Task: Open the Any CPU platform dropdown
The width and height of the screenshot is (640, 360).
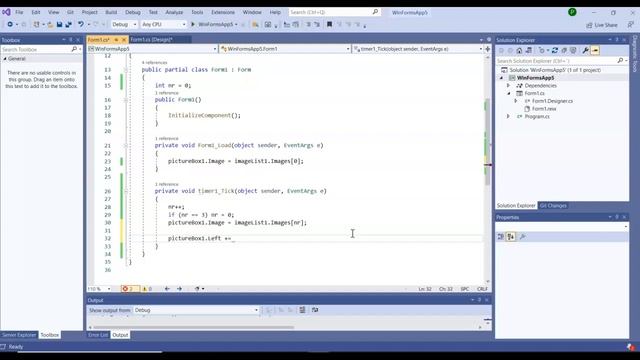Action: tap(163, 24)
